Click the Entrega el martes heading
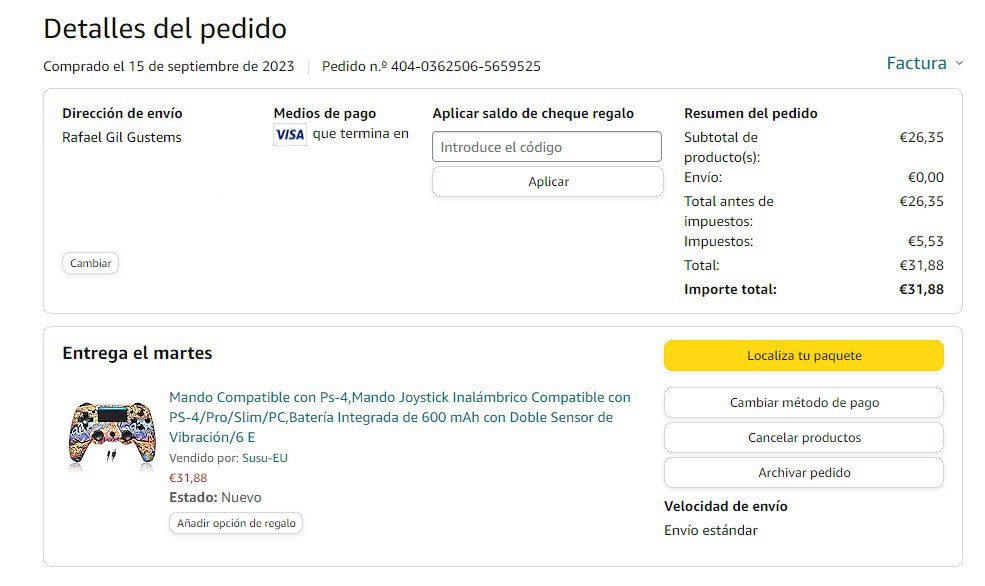985x586 pixels. pos(137,353)
